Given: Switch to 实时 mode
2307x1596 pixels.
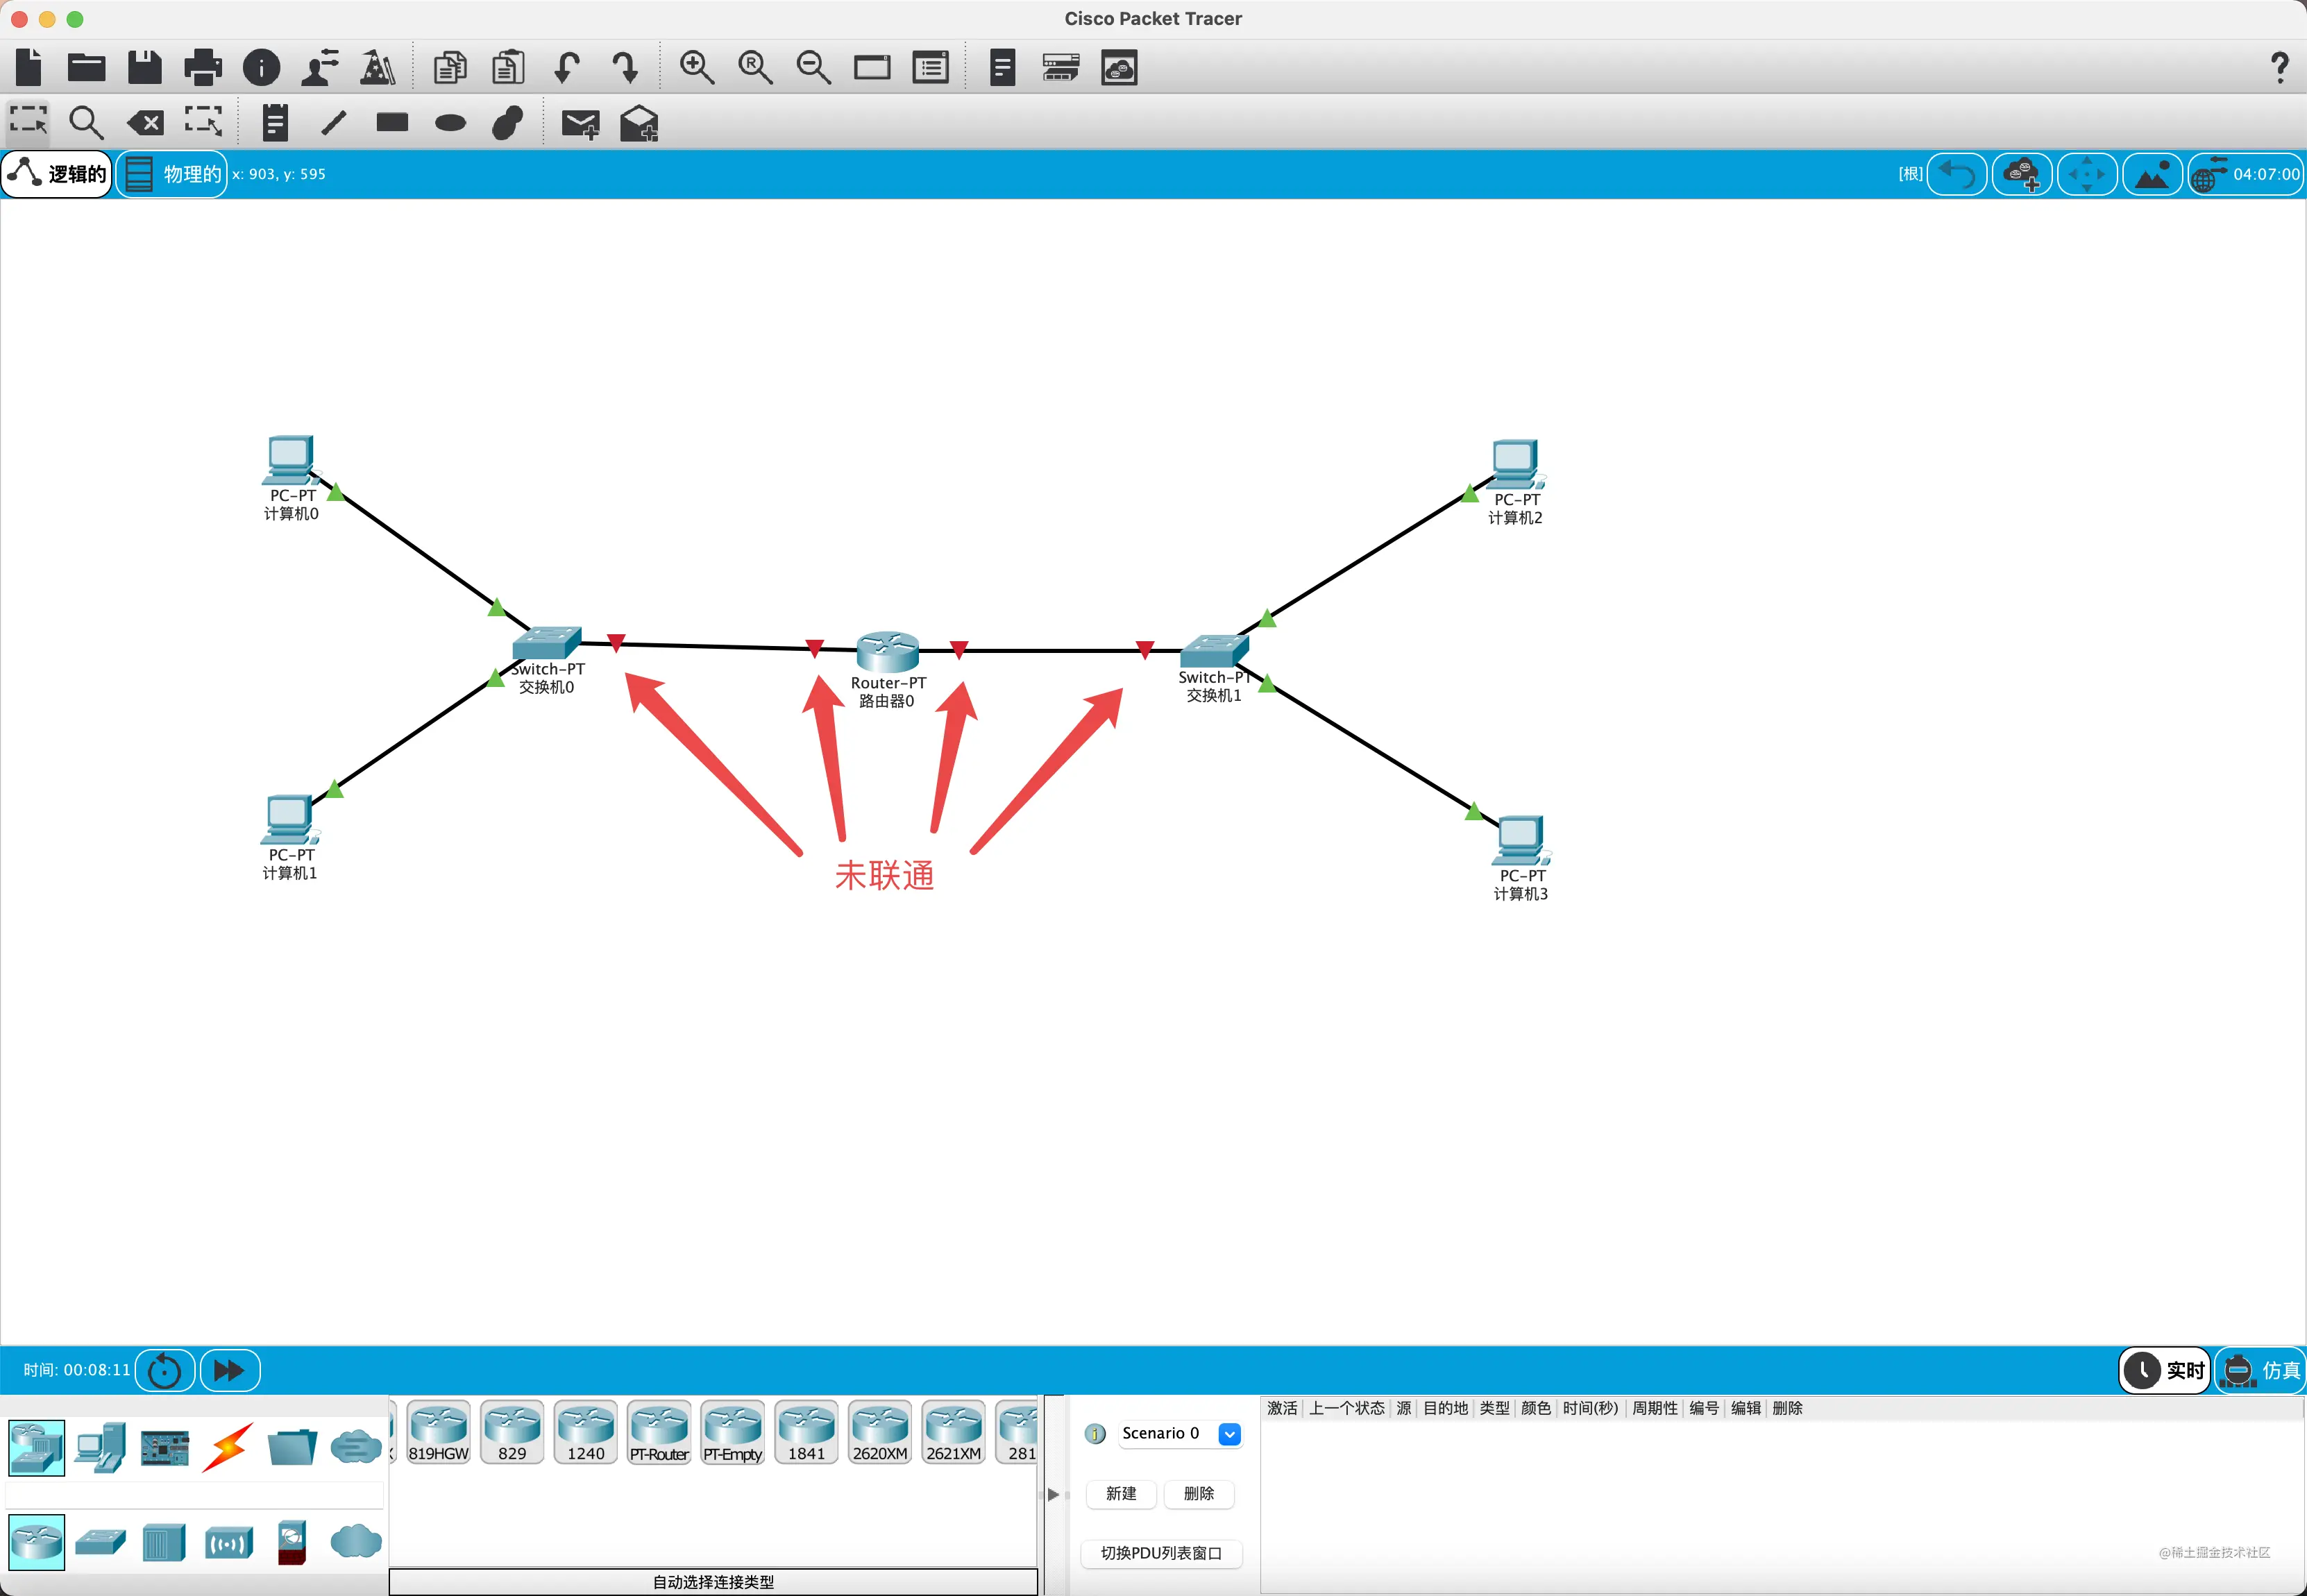Looking at the screenshot, I should tap(2165, 1370).
